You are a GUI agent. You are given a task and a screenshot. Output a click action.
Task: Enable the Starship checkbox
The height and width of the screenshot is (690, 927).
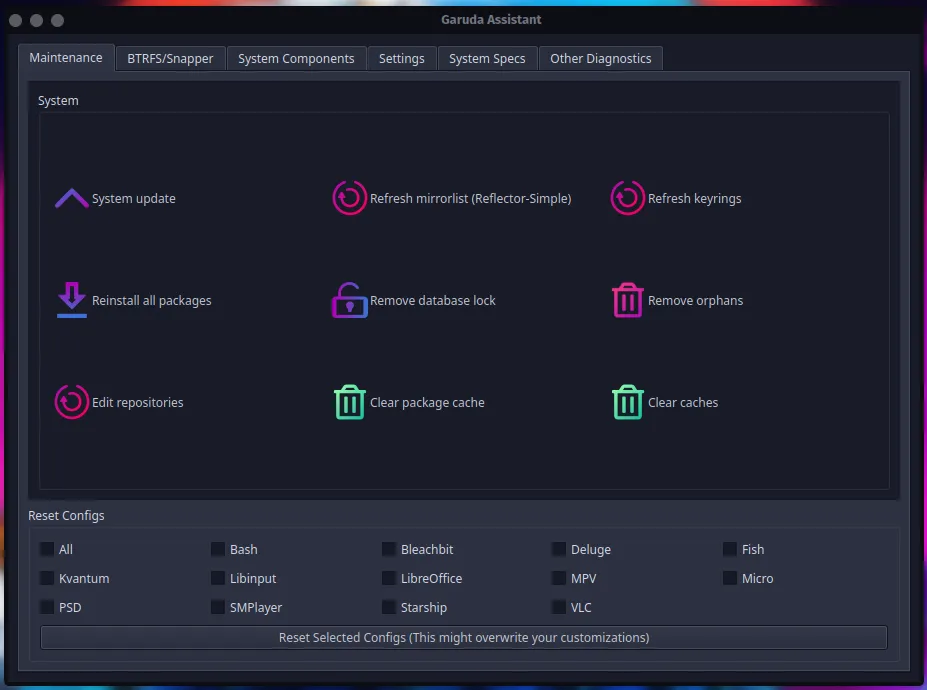[388, 607]
